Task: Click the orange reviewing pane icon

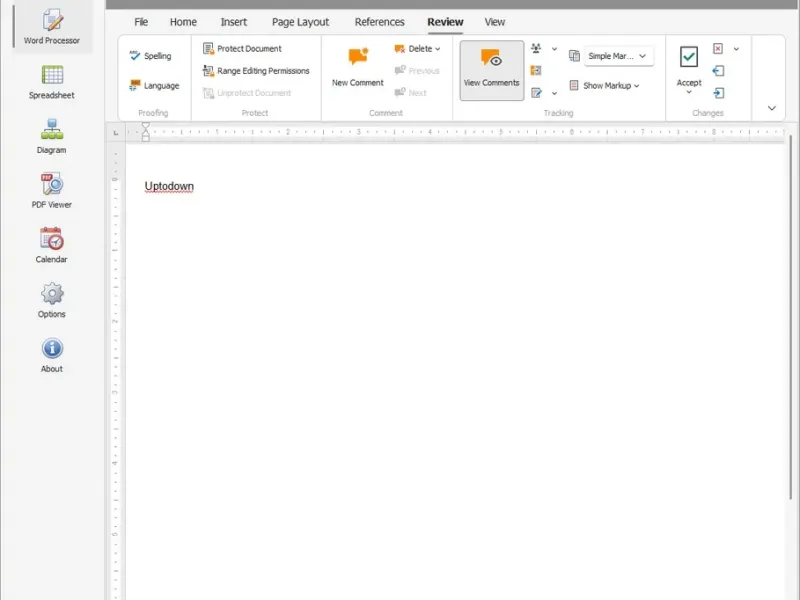Action: [x=536, y=70]
